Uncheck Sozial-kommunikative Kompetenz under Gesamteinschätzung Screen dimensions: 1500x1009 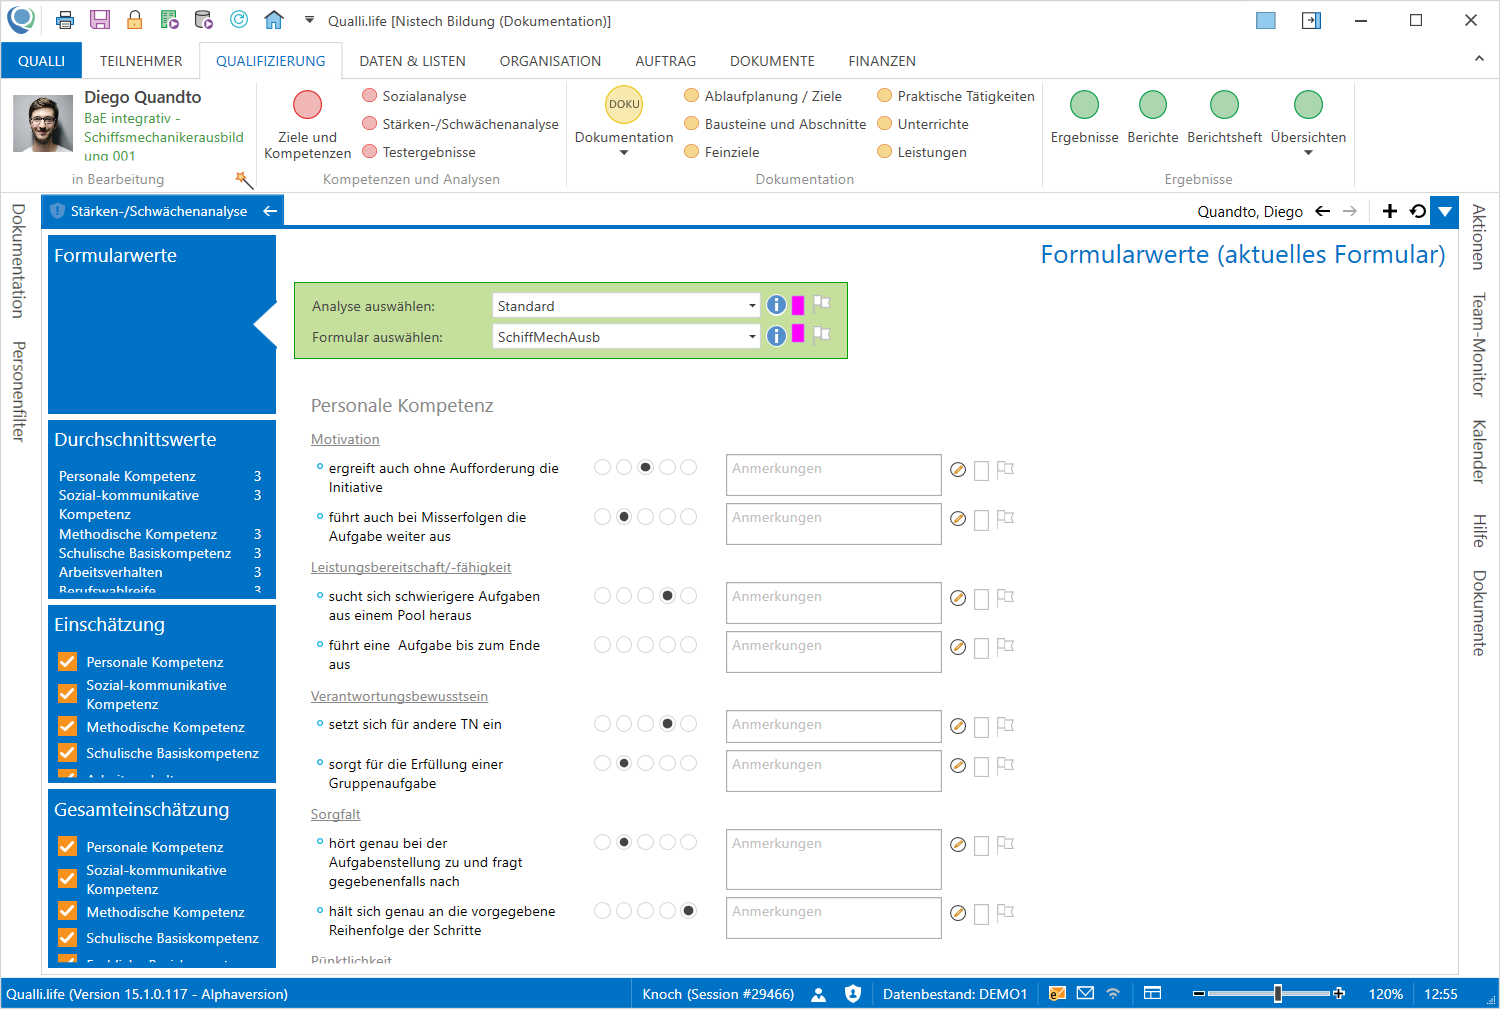(67, 879)
